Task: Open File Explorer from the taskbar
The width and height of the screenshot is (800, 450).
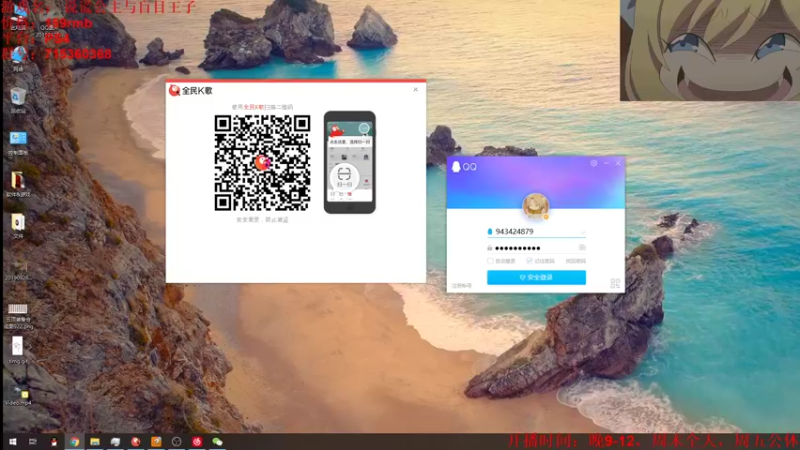Action: (95, 442)
